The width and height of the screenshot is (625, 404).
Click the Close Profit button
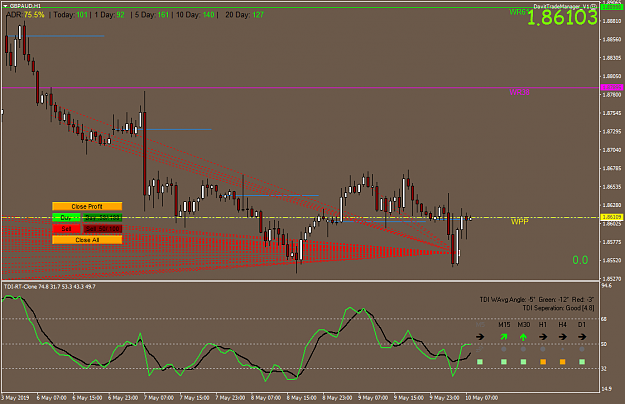click(87, 206)
